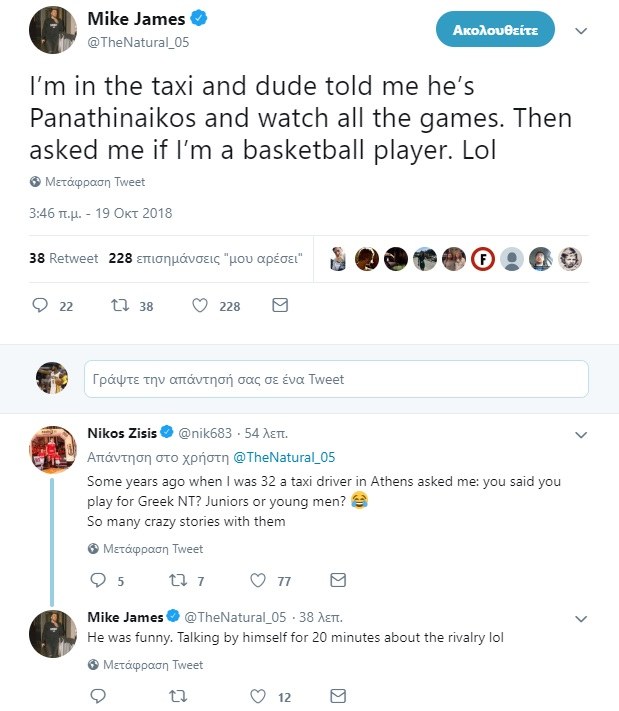
Task: Click the envelope icon on Nikos Zisis's reply
Action: point(338,580)
